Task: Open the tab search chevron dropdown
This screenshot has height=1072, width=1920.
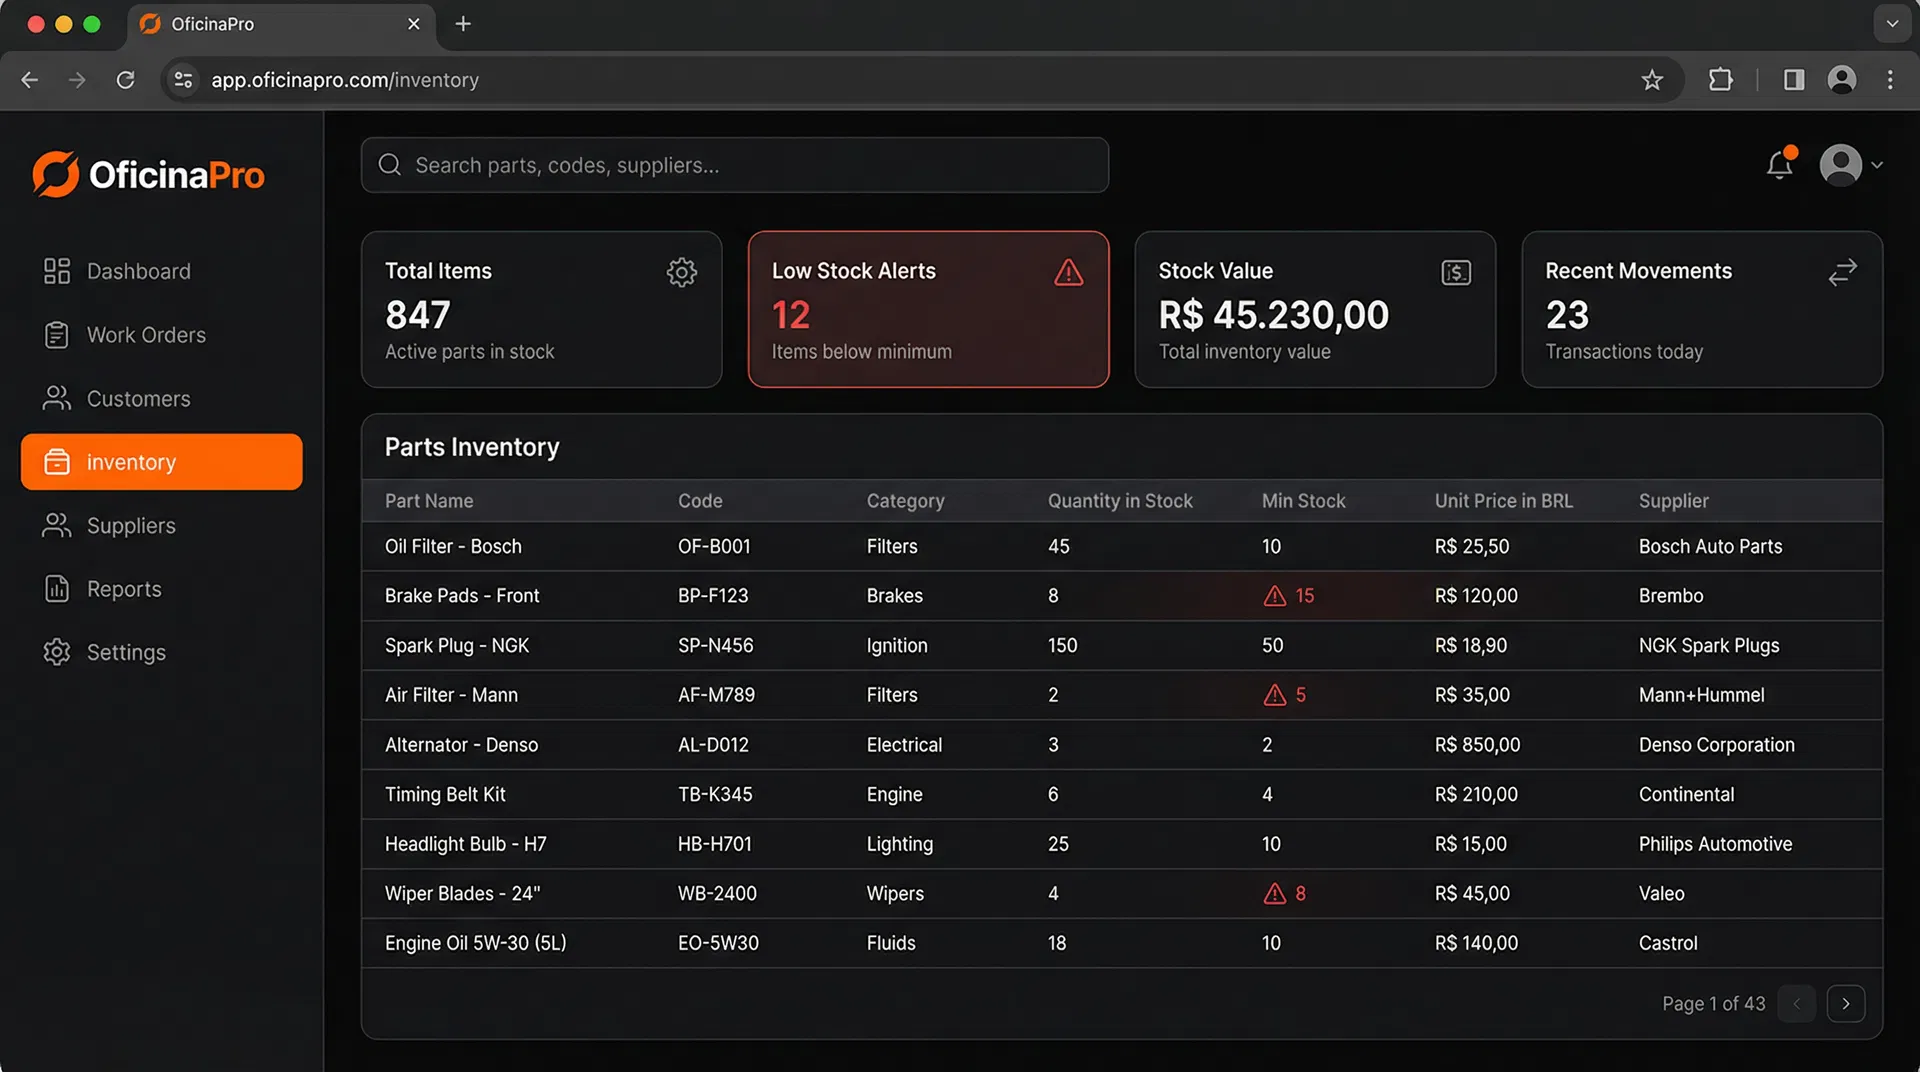Action: (1892, 24)
